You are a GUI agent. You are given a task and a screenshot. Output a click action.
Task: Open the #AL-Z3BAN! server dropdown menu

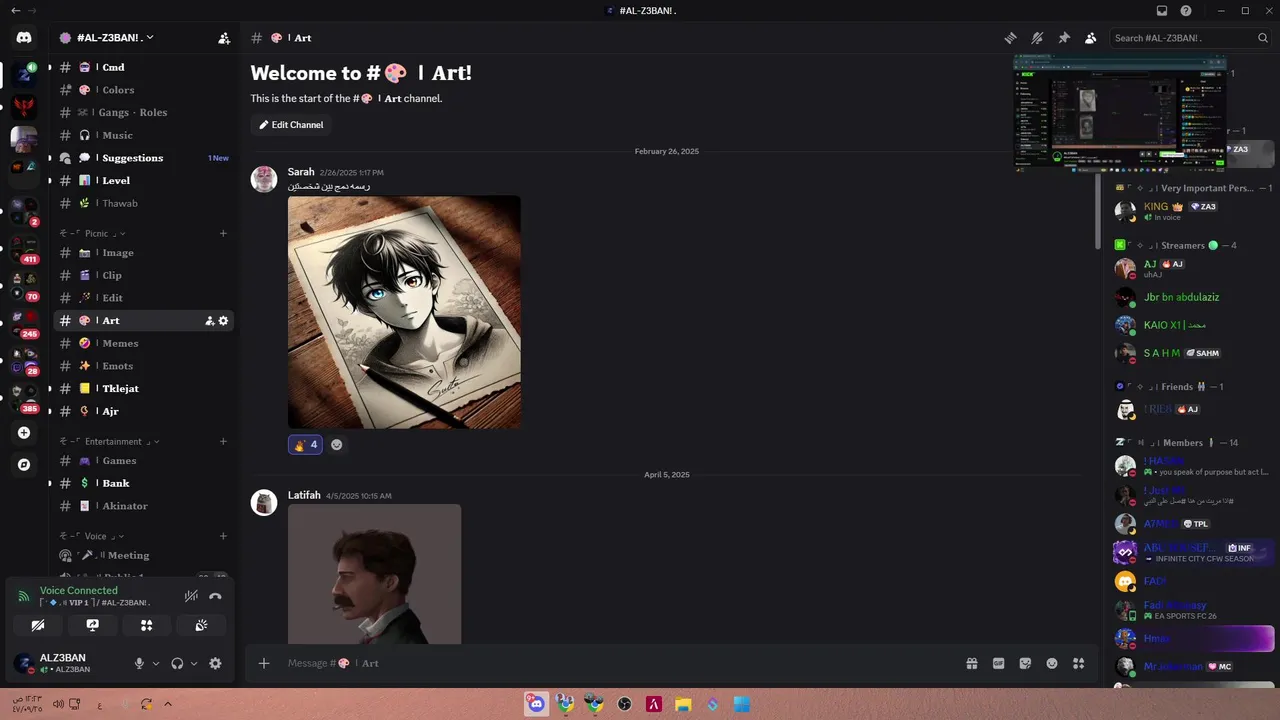pos(107,38)
